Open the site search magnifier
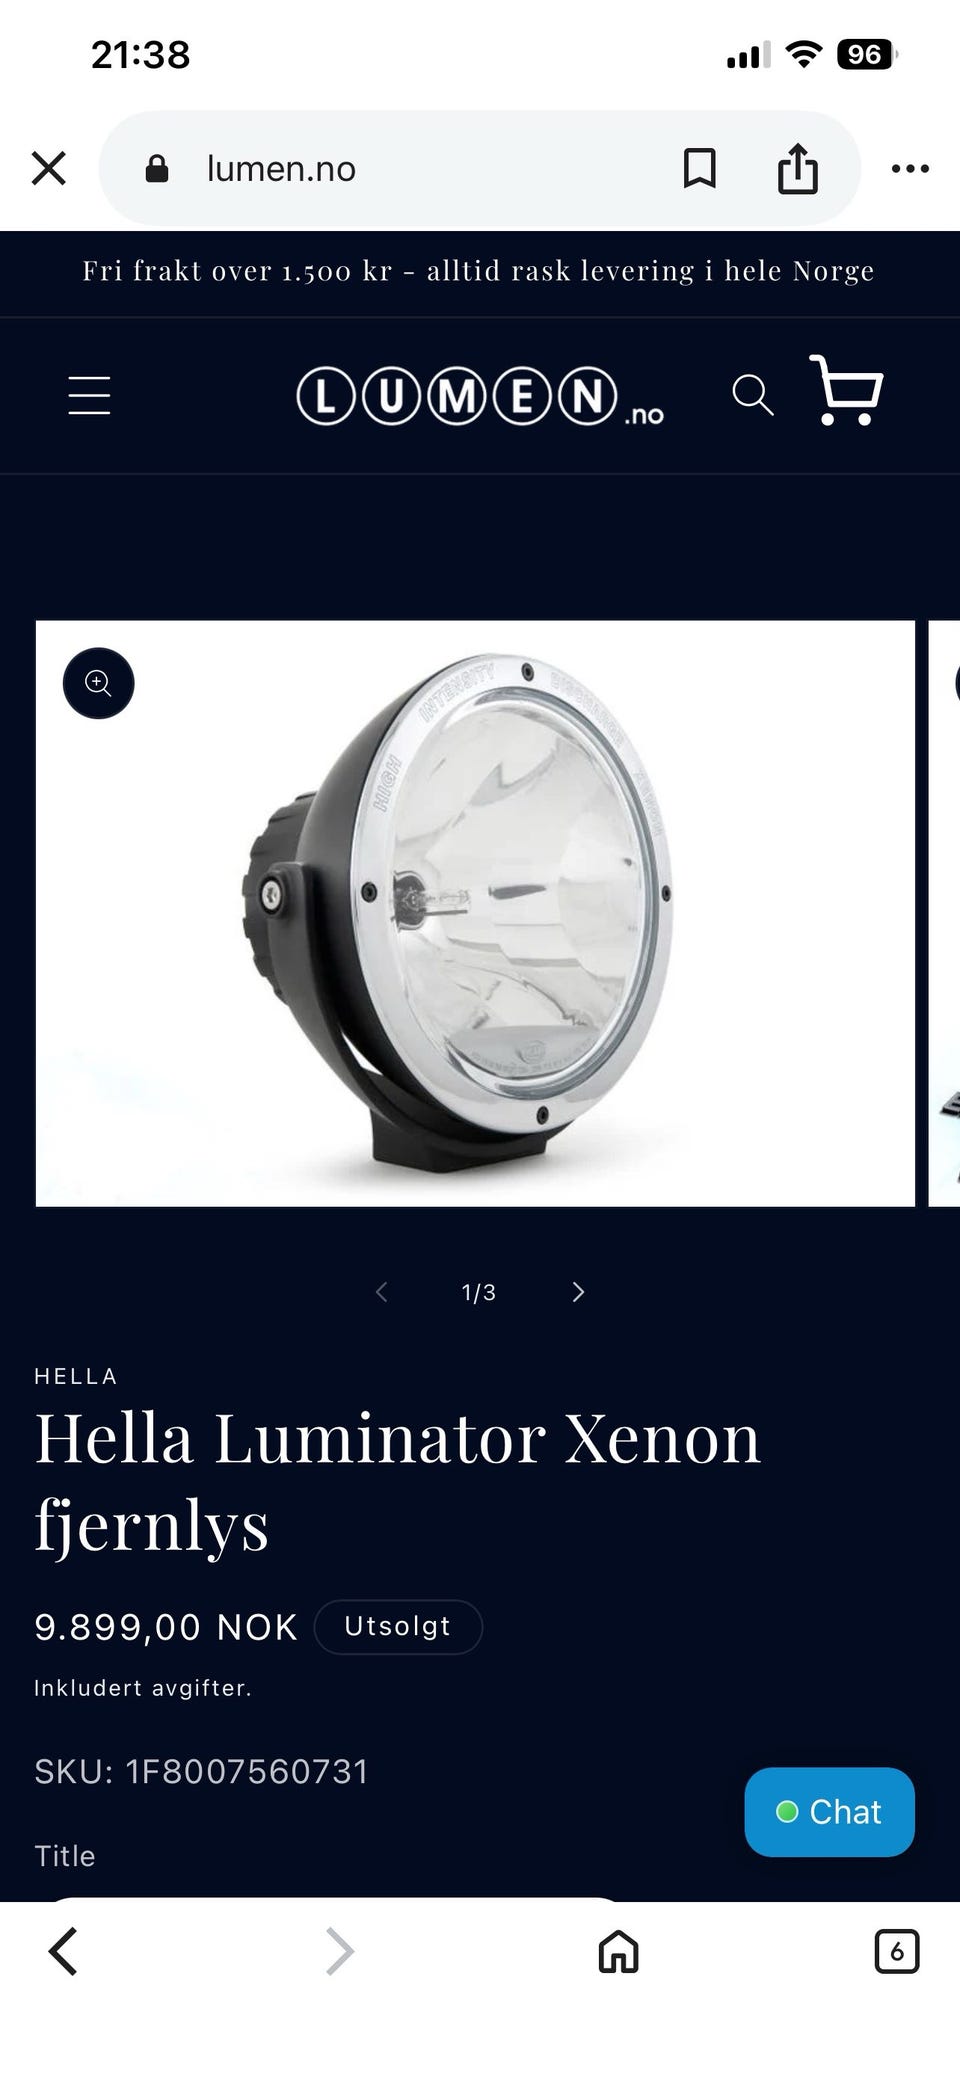The width and height of the screenshot is (960, 2077). pyautogui.click(x=753, y=395)
